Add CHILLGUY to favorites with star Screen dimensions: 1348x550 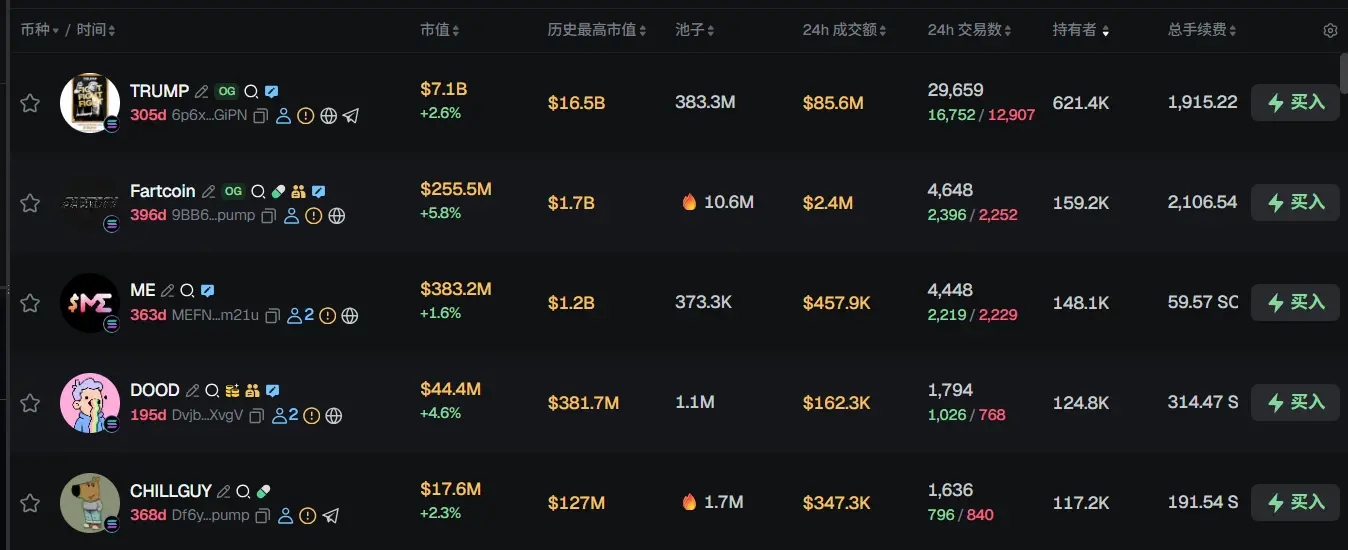click(30, 503)
